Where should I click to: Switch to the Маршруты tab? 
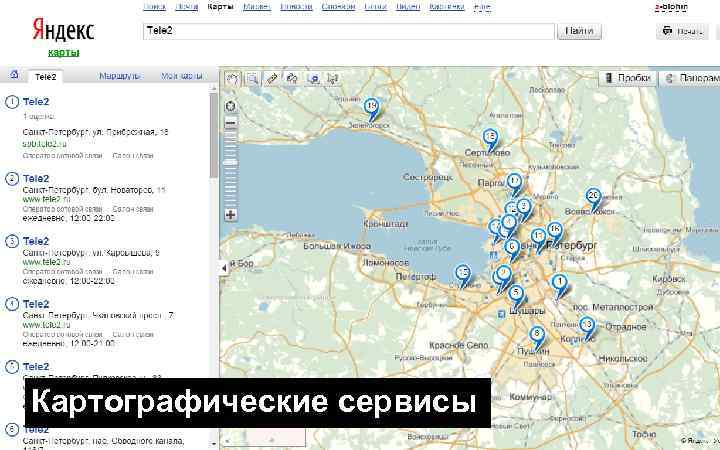119,76
